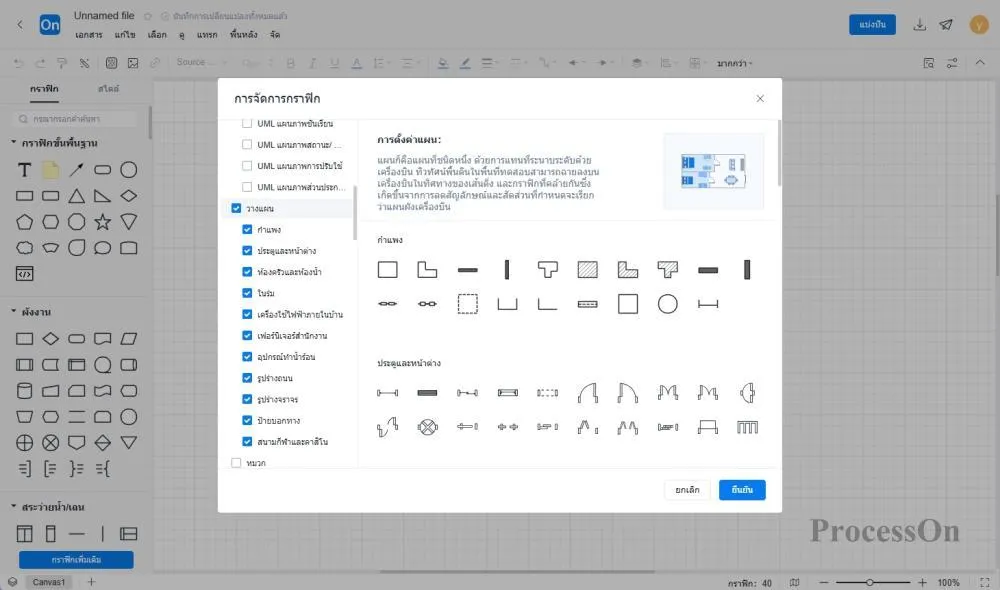This screenshot has width=1000, height=590.
Task: Uncheck the กำแพง checkbox
Action: click(x=247, y=229)
